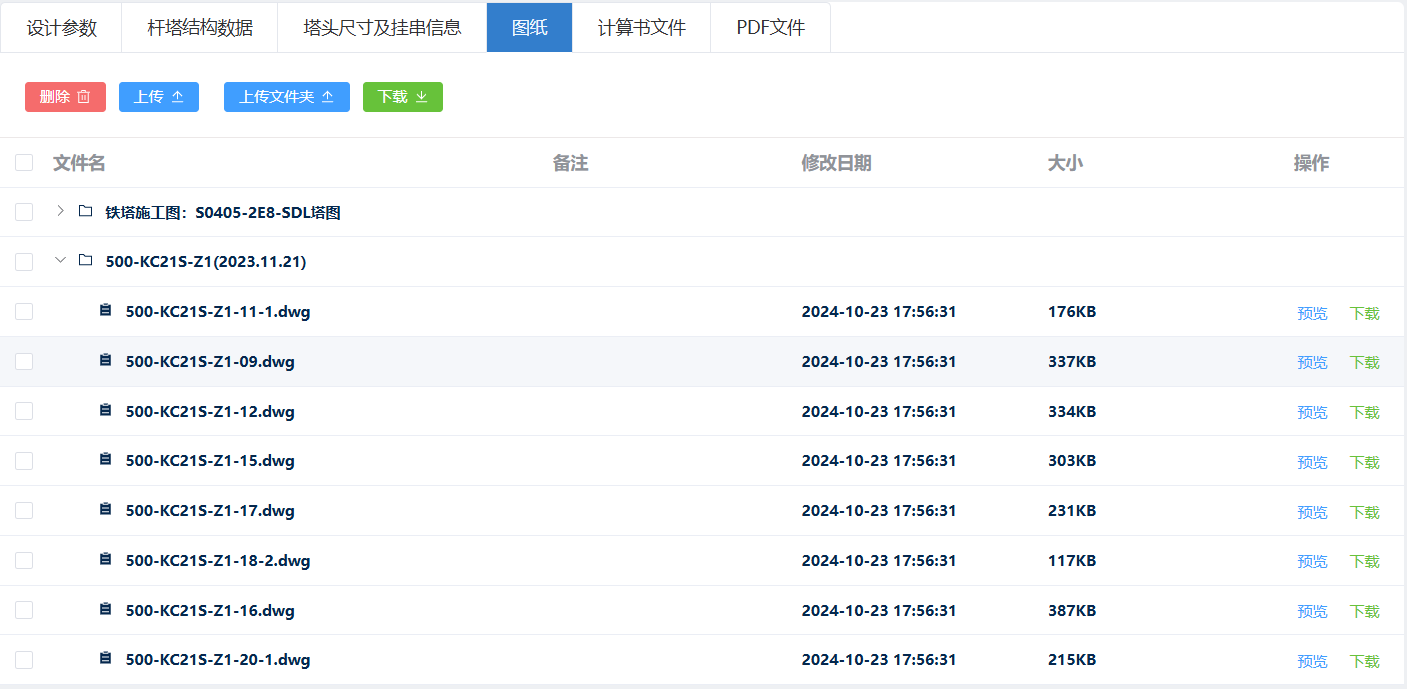This screenshot has width=1407, height=689.
Task: Click folder icon of 500-KC21S-Z1(2023.11.21)
Action: tap(85, 260)
